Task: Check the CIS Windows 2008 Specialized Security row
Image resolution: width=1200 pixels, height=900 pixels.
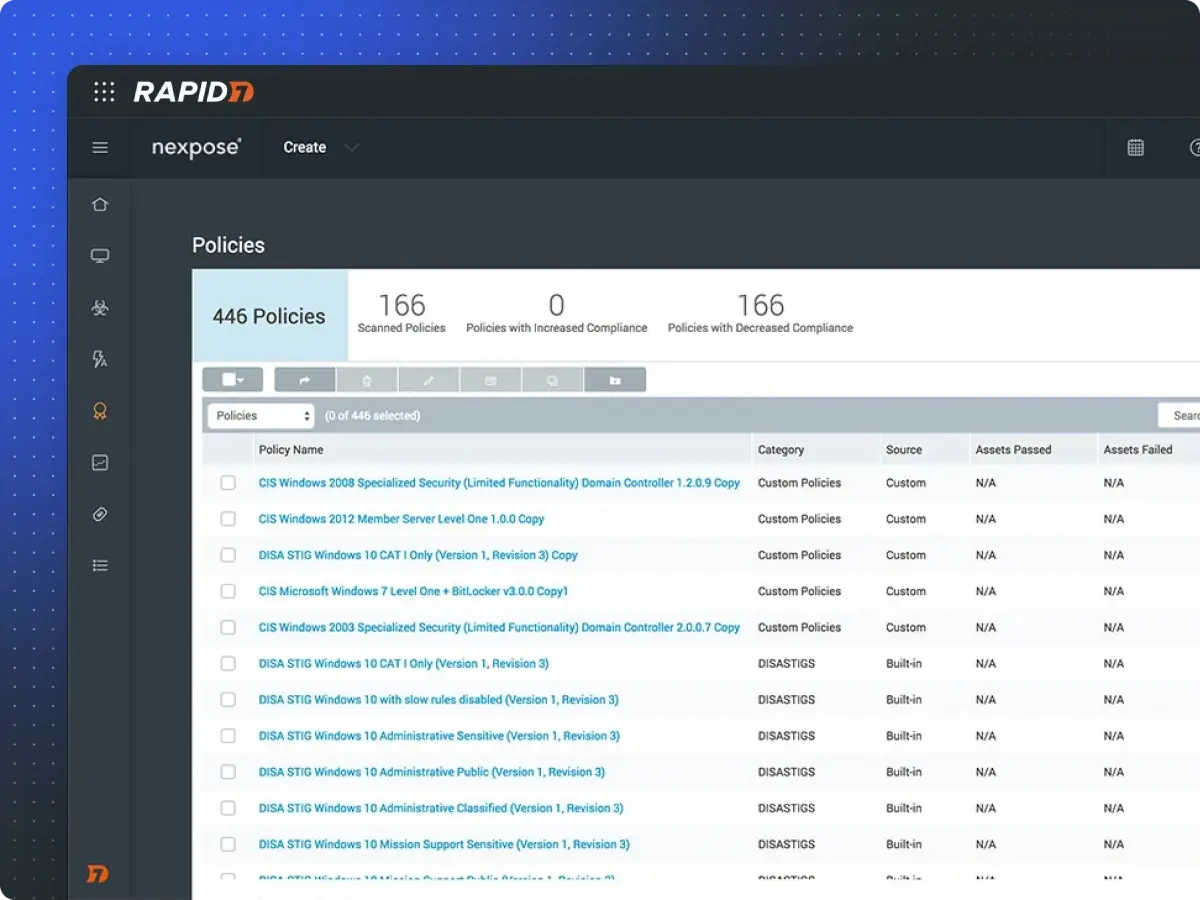Action: coord(228,483)
